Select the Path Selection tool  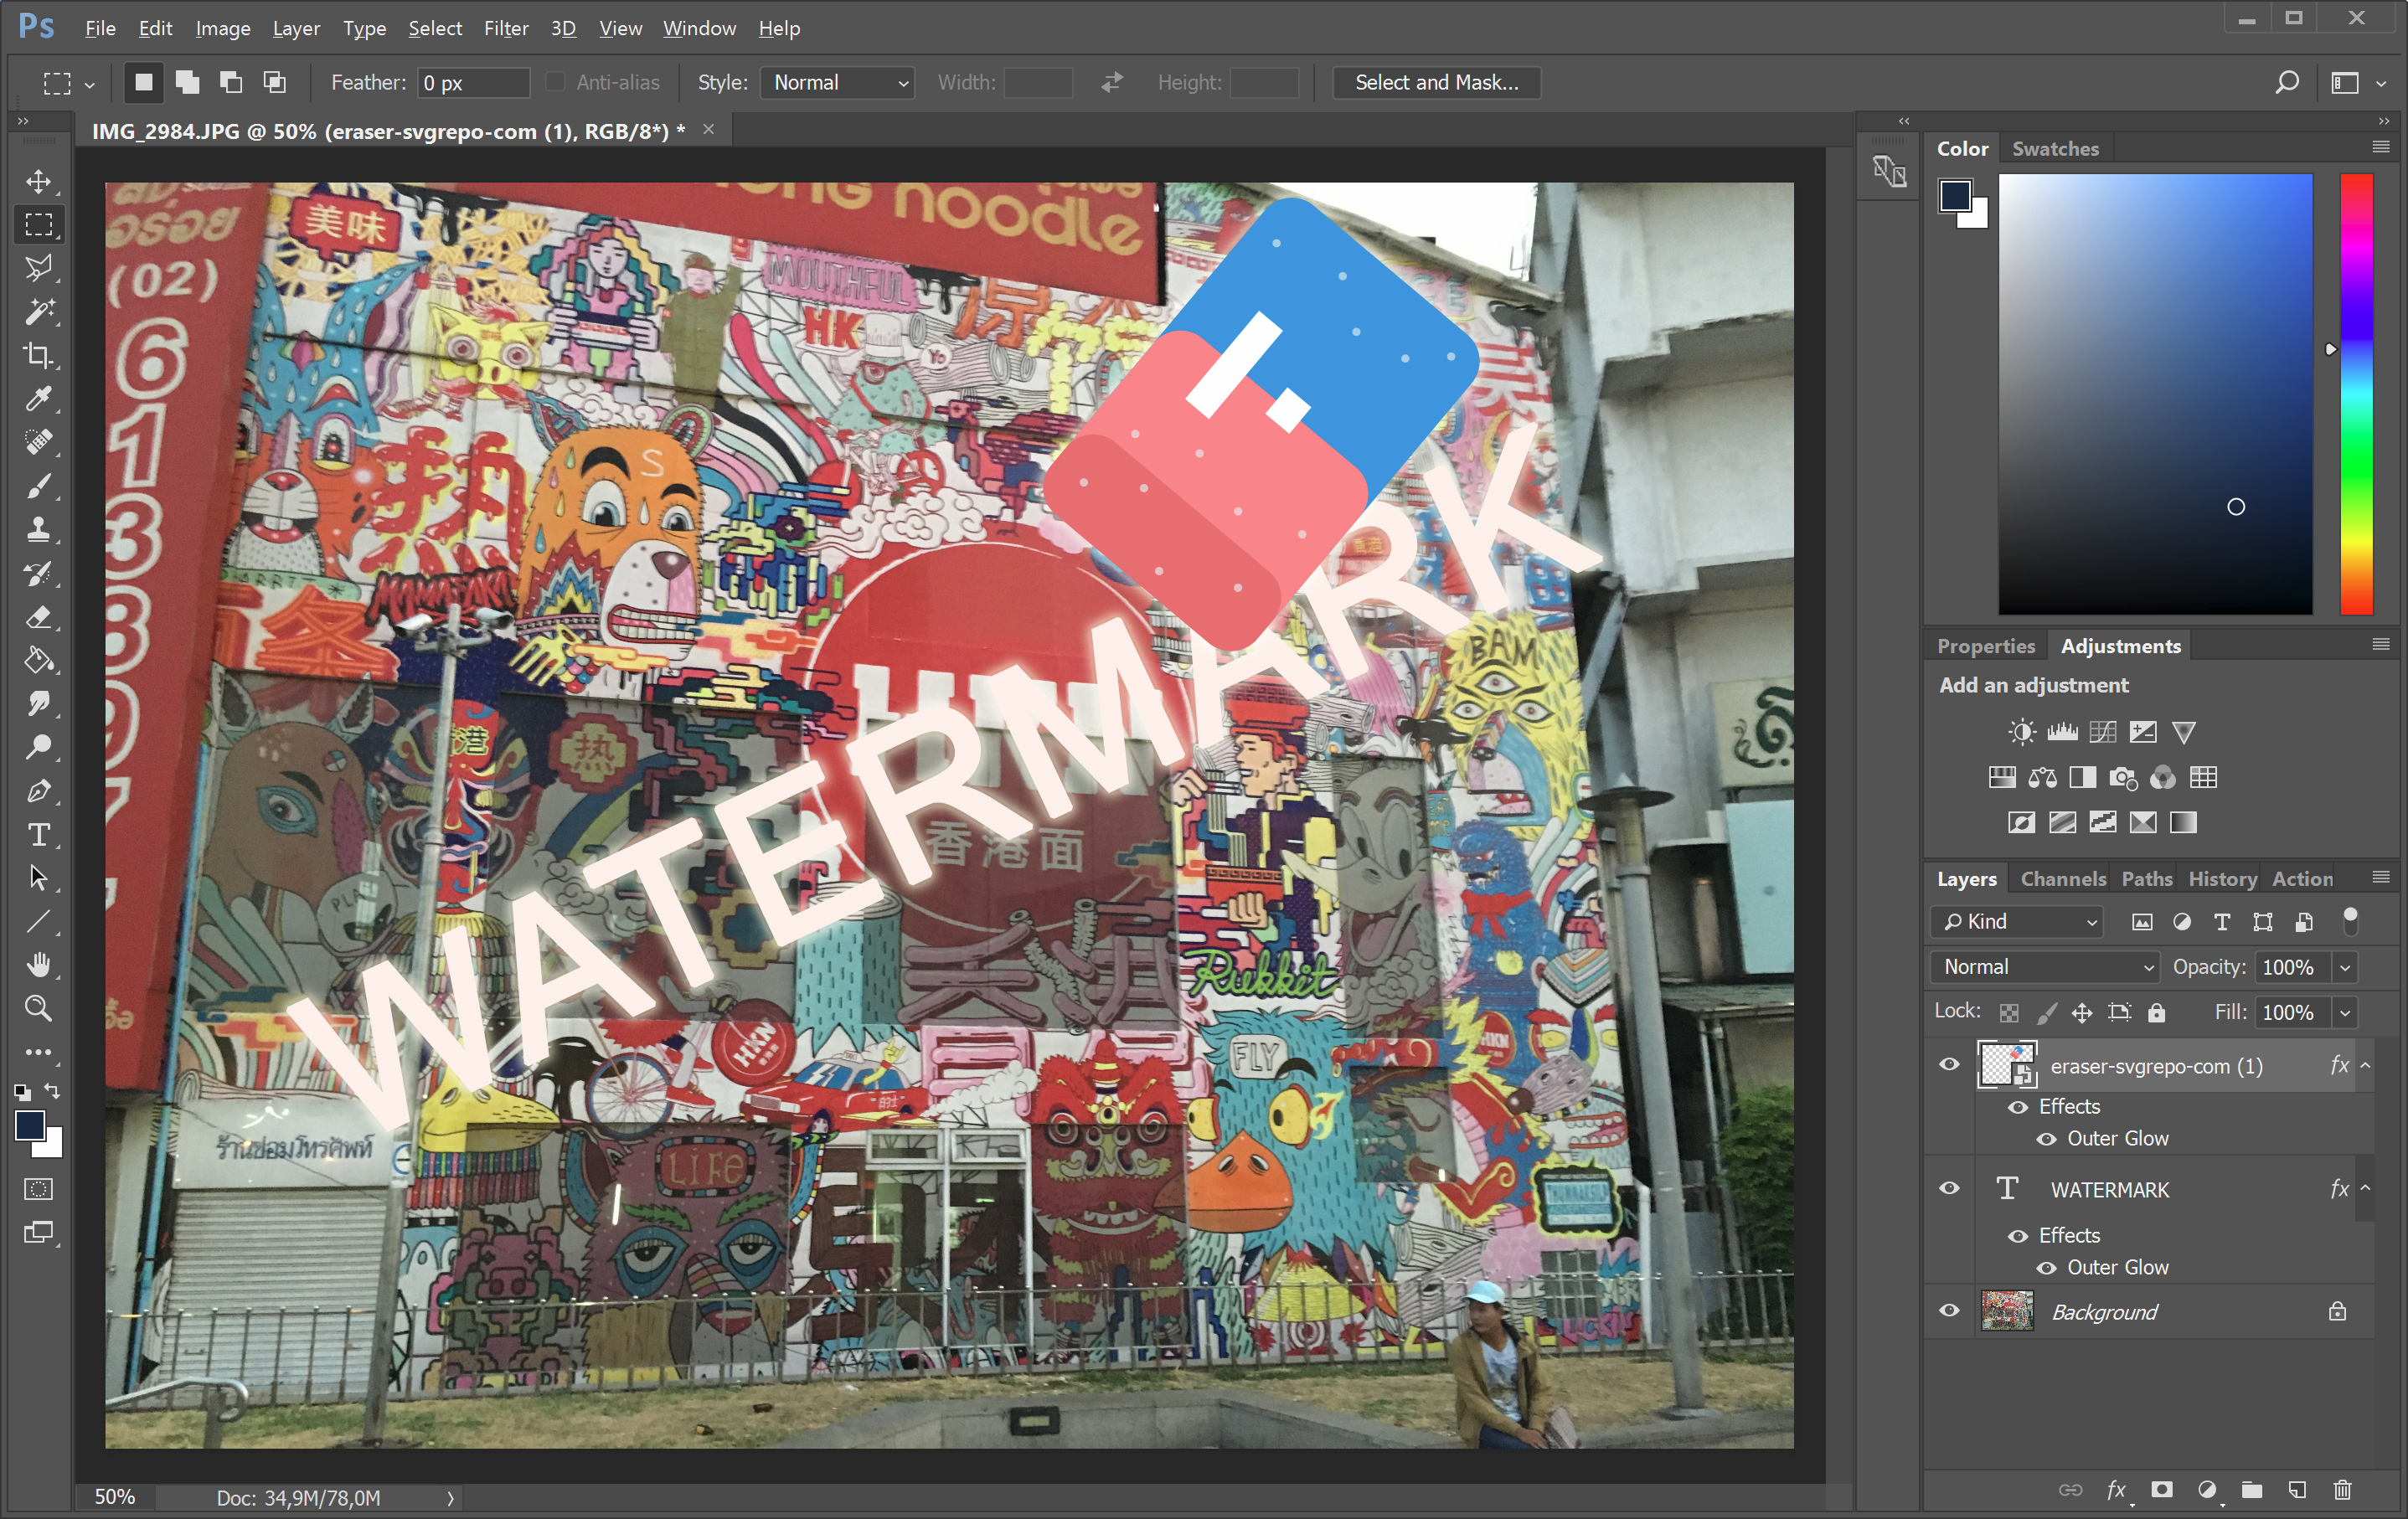click(x=39, y=878)
